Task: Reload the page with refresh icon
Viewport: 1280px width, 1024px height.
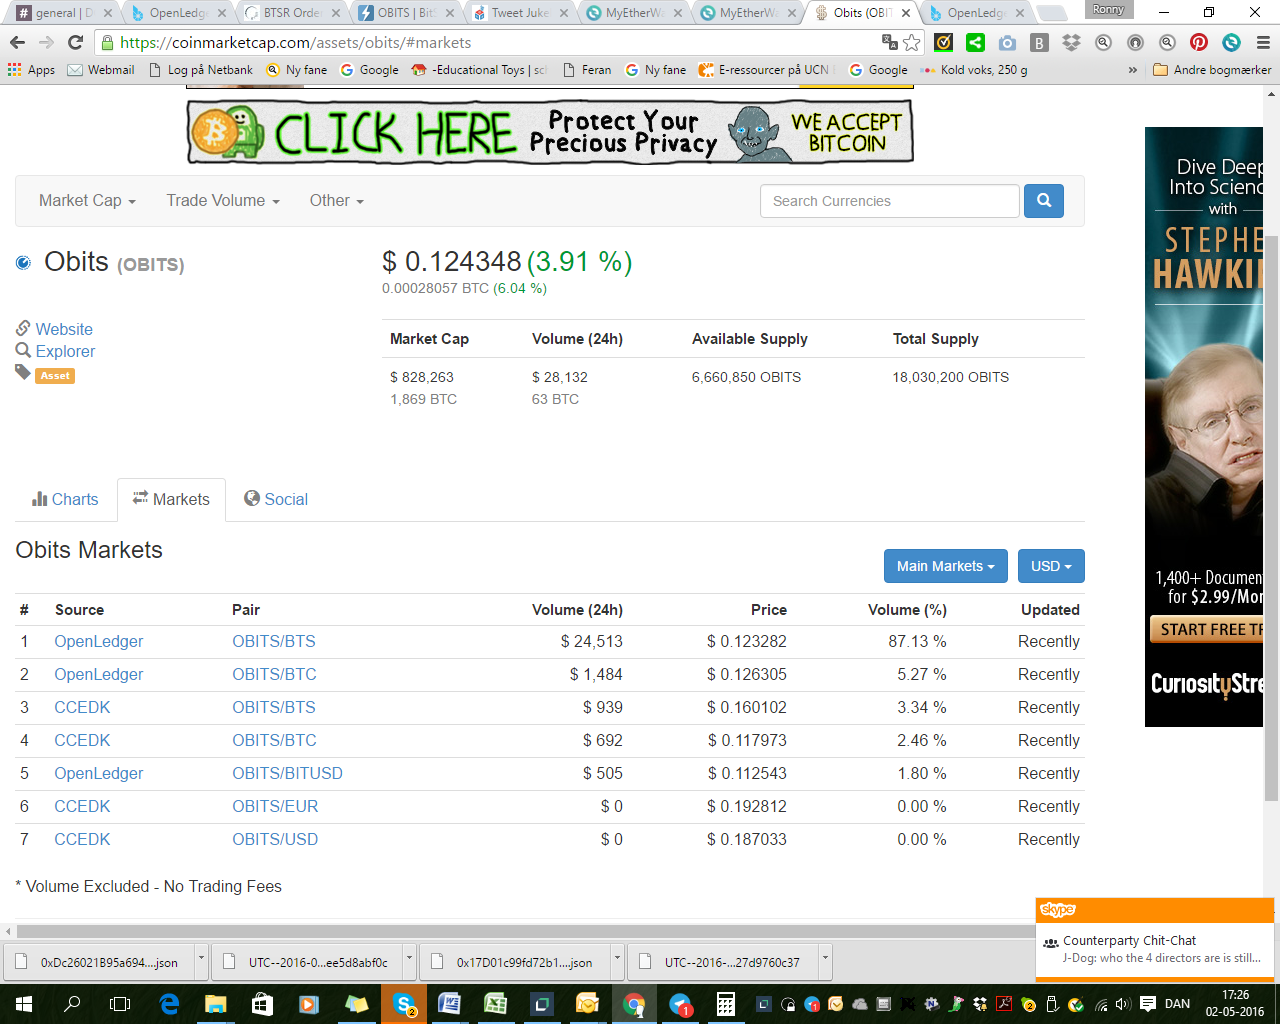Action: pos(75,43)
